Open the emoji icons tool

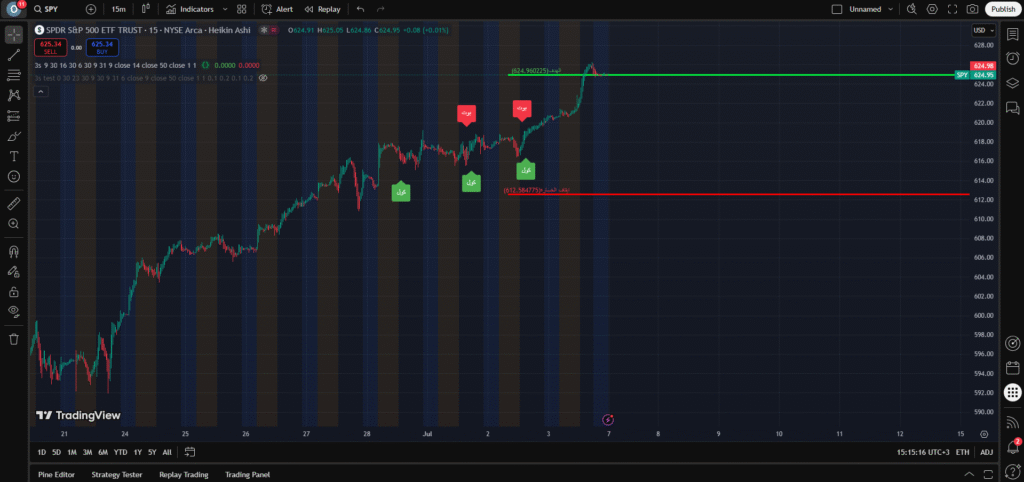(x=14, y=176)
